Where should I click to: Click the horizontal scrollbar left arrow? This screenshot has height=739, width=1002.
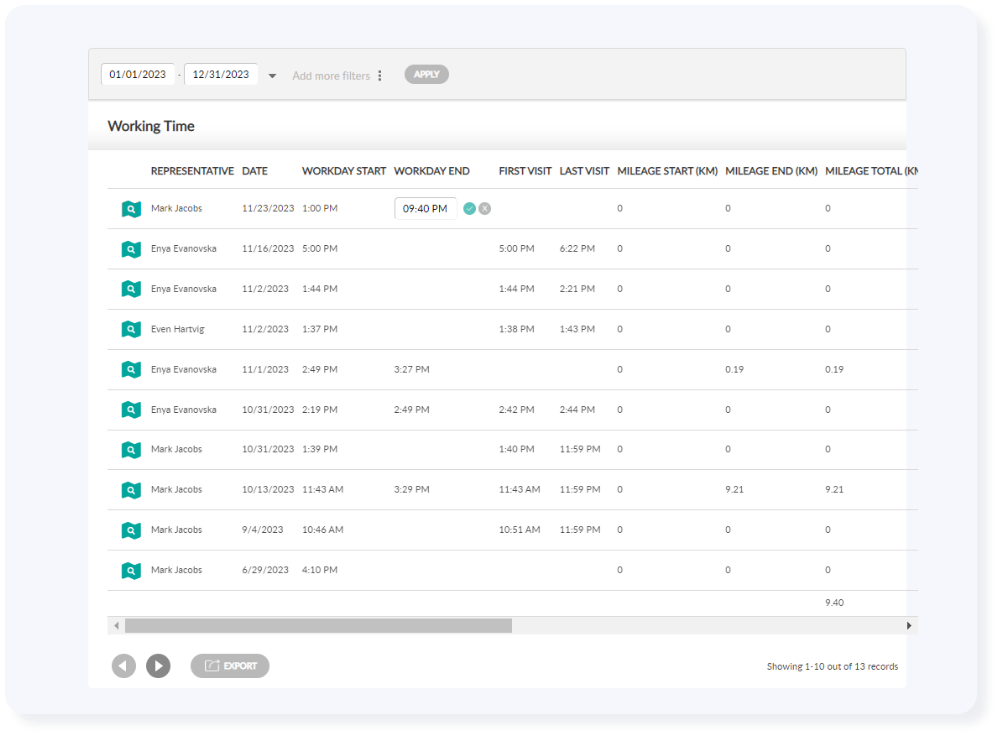116,626
